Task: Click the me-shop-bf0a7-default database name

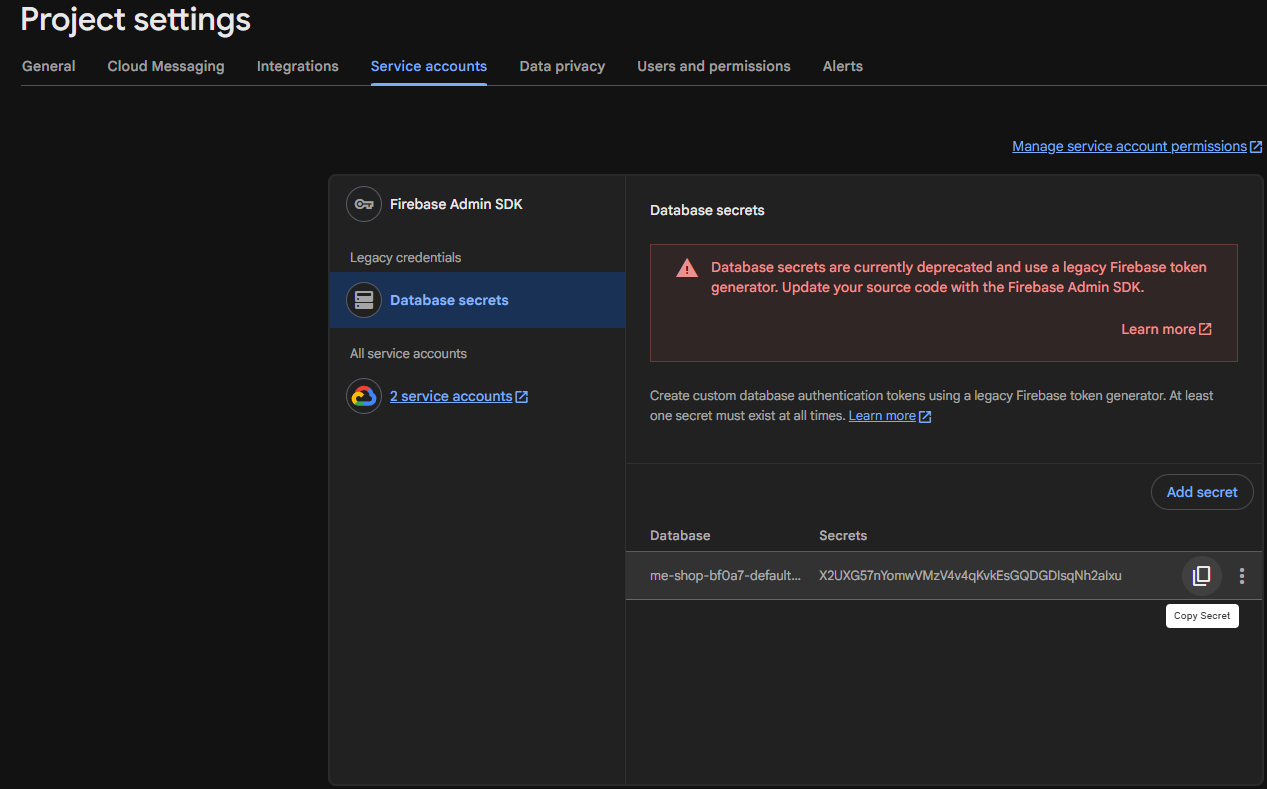Action: 726,576
